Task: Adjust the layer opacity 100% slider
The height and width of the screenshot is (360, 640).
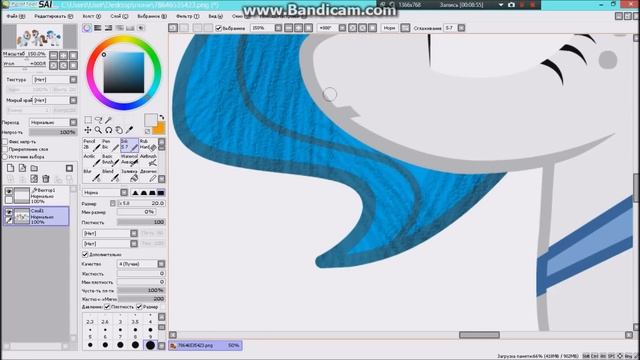Action: tap(53, 132)
